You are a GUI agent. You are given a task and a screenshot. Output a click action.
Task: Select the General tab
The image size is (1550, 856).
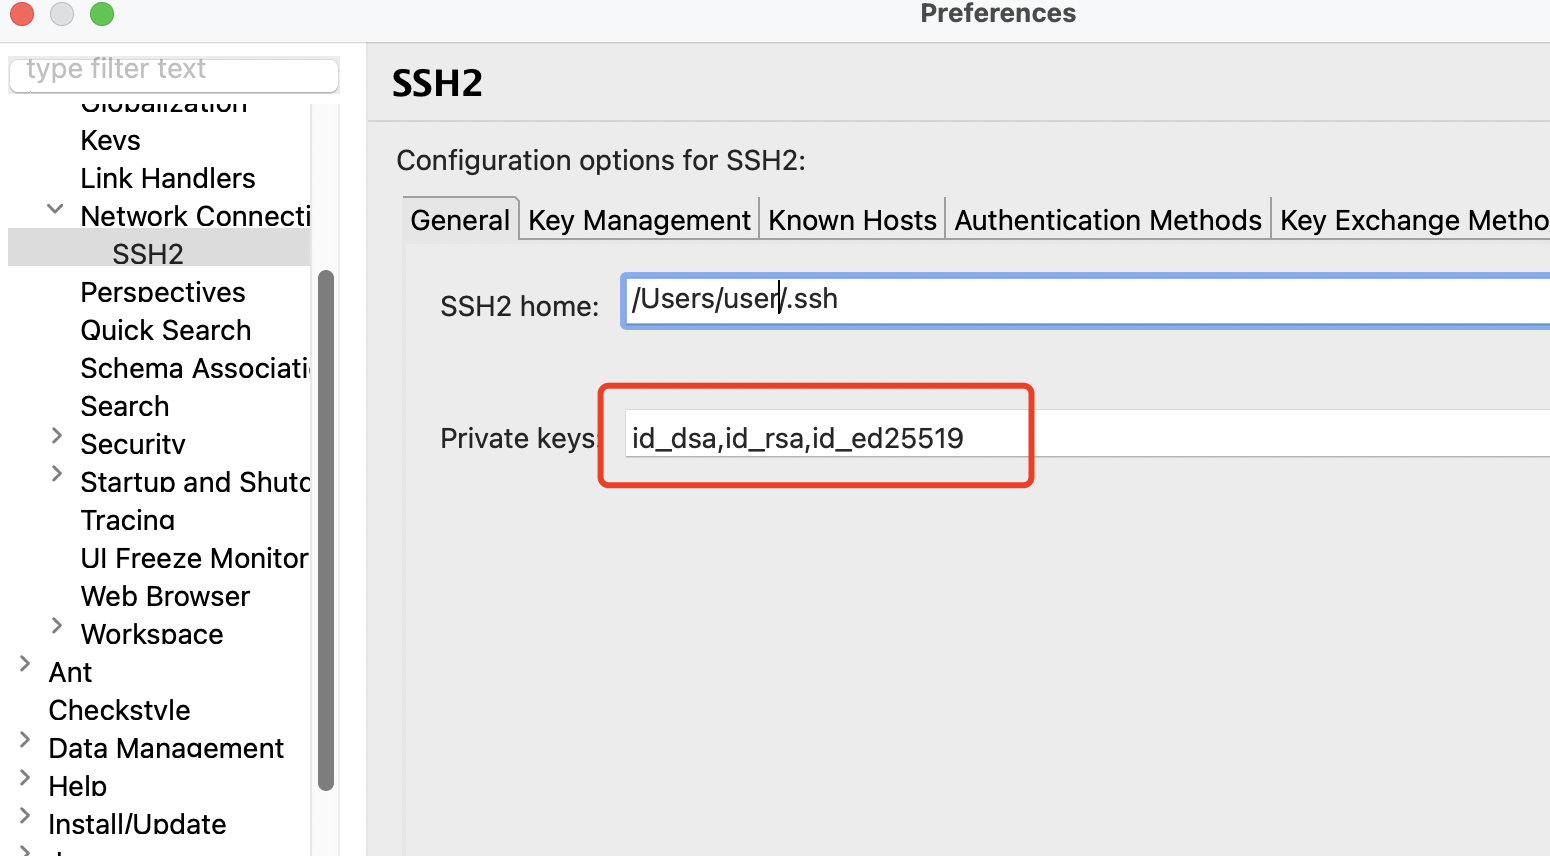pos(460,219)
